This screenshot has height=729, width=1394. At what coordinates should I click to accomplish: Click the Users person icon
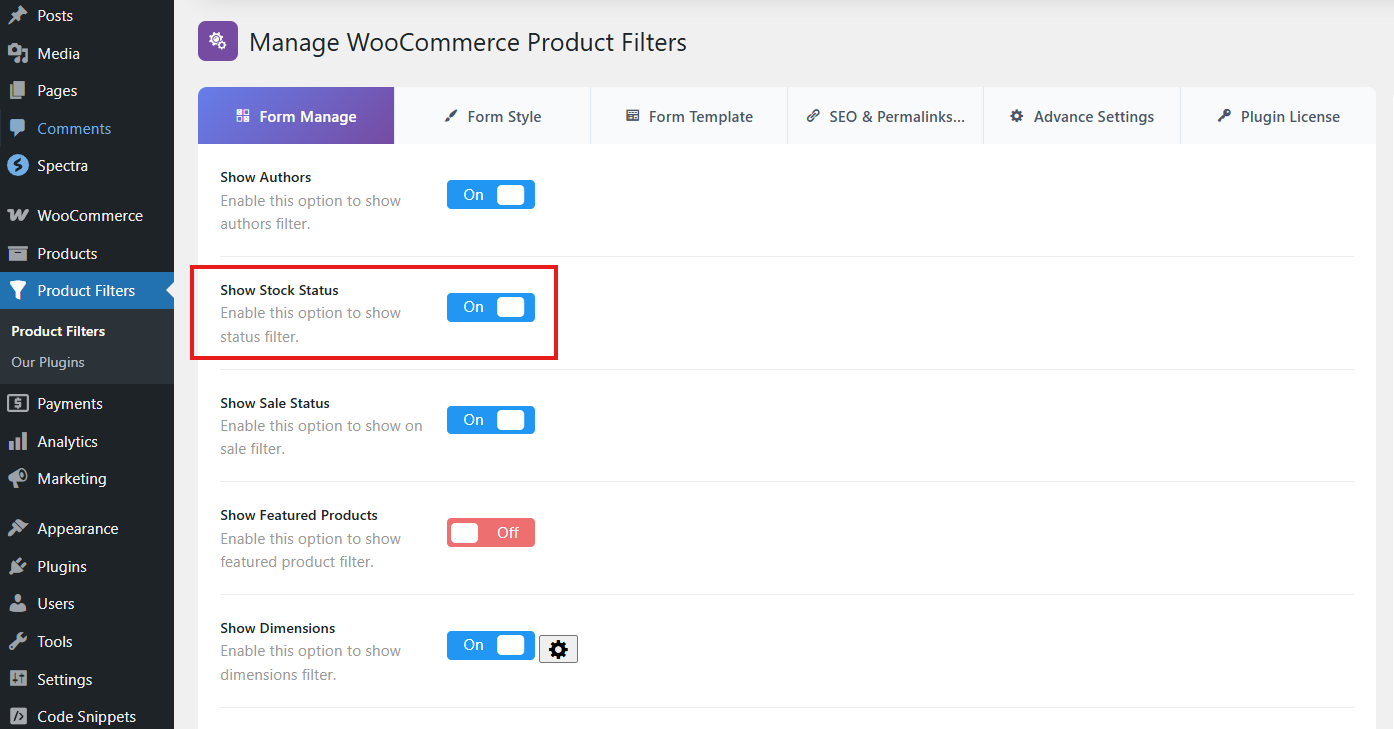click(17, 604)
